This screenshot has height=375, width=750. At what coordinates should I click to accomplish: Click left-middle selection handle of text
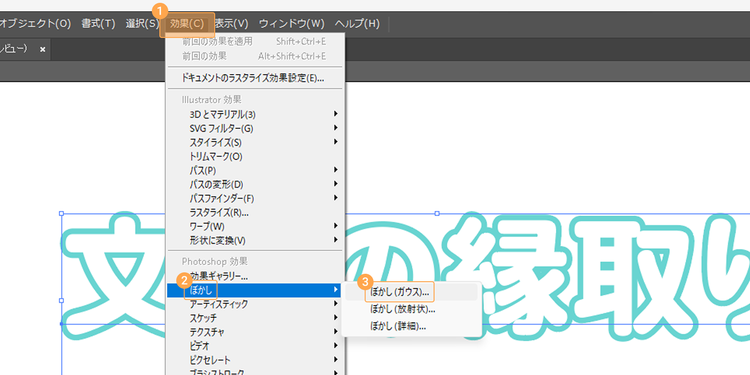61,300
